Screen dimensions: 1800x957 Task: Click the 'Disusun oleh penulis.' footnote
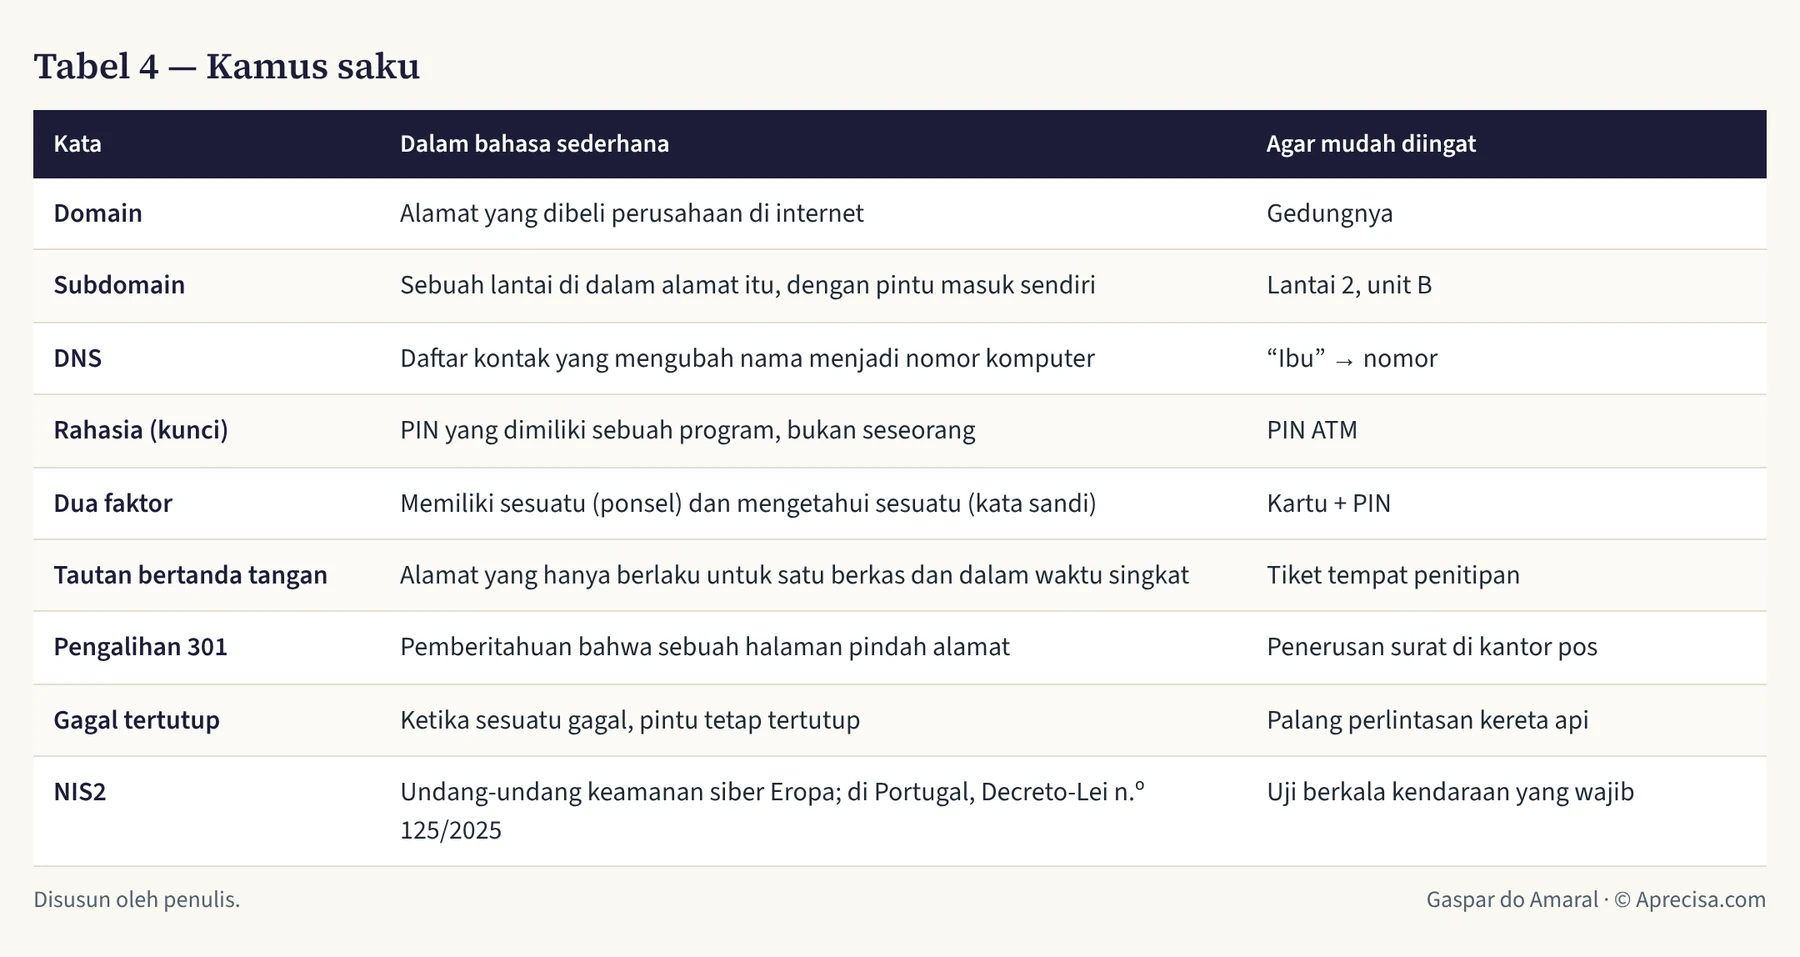(137, 899)
